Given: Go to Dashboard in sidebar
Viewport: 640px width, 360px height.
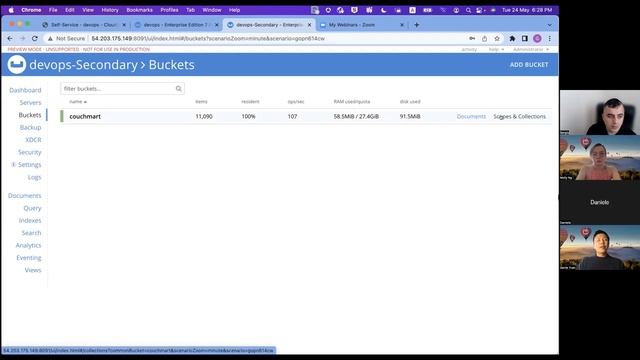Looking at the screenshot, I should [25, 90].
